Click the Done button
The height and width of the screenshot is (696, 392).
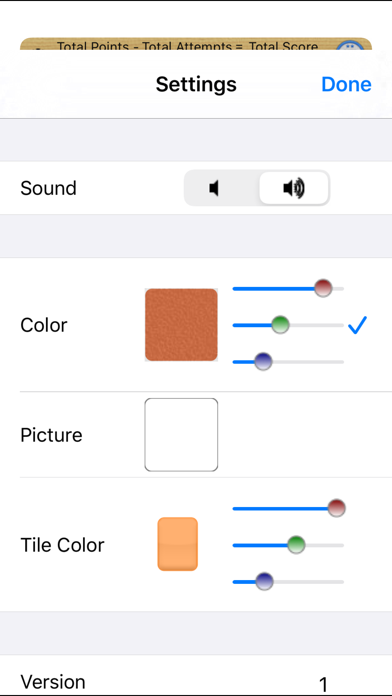coord(346,84)
